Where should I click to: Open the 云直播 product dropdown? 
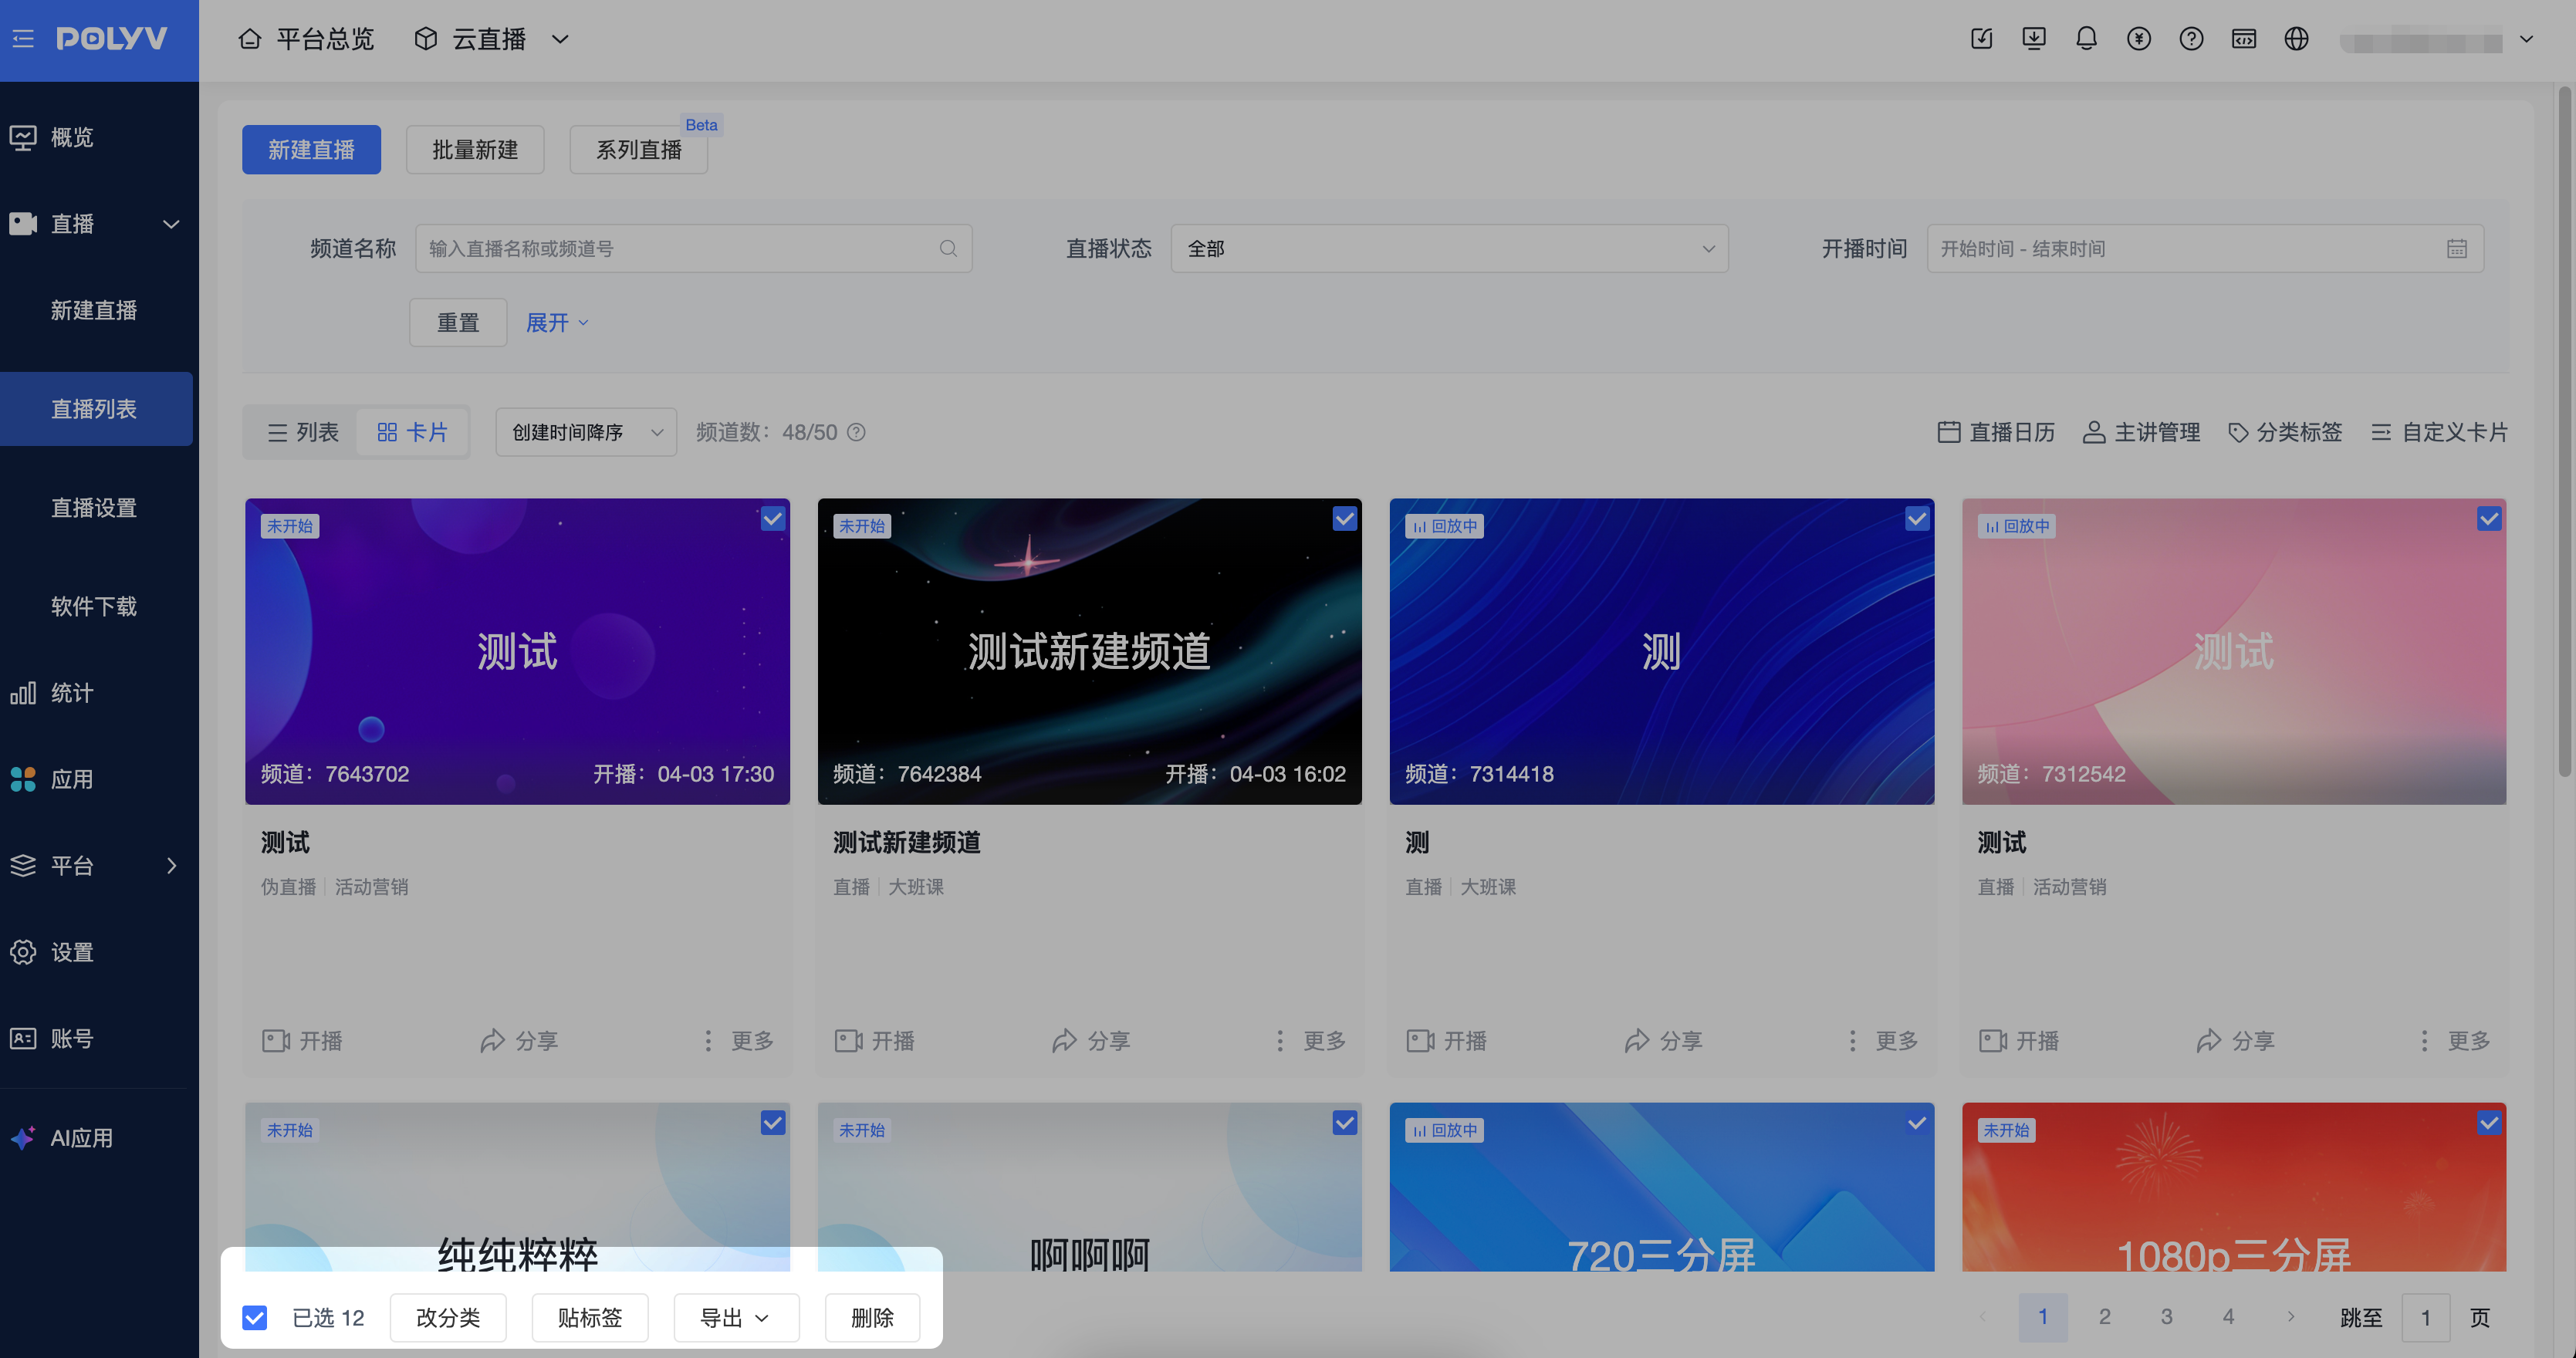(x=491, y=39)
